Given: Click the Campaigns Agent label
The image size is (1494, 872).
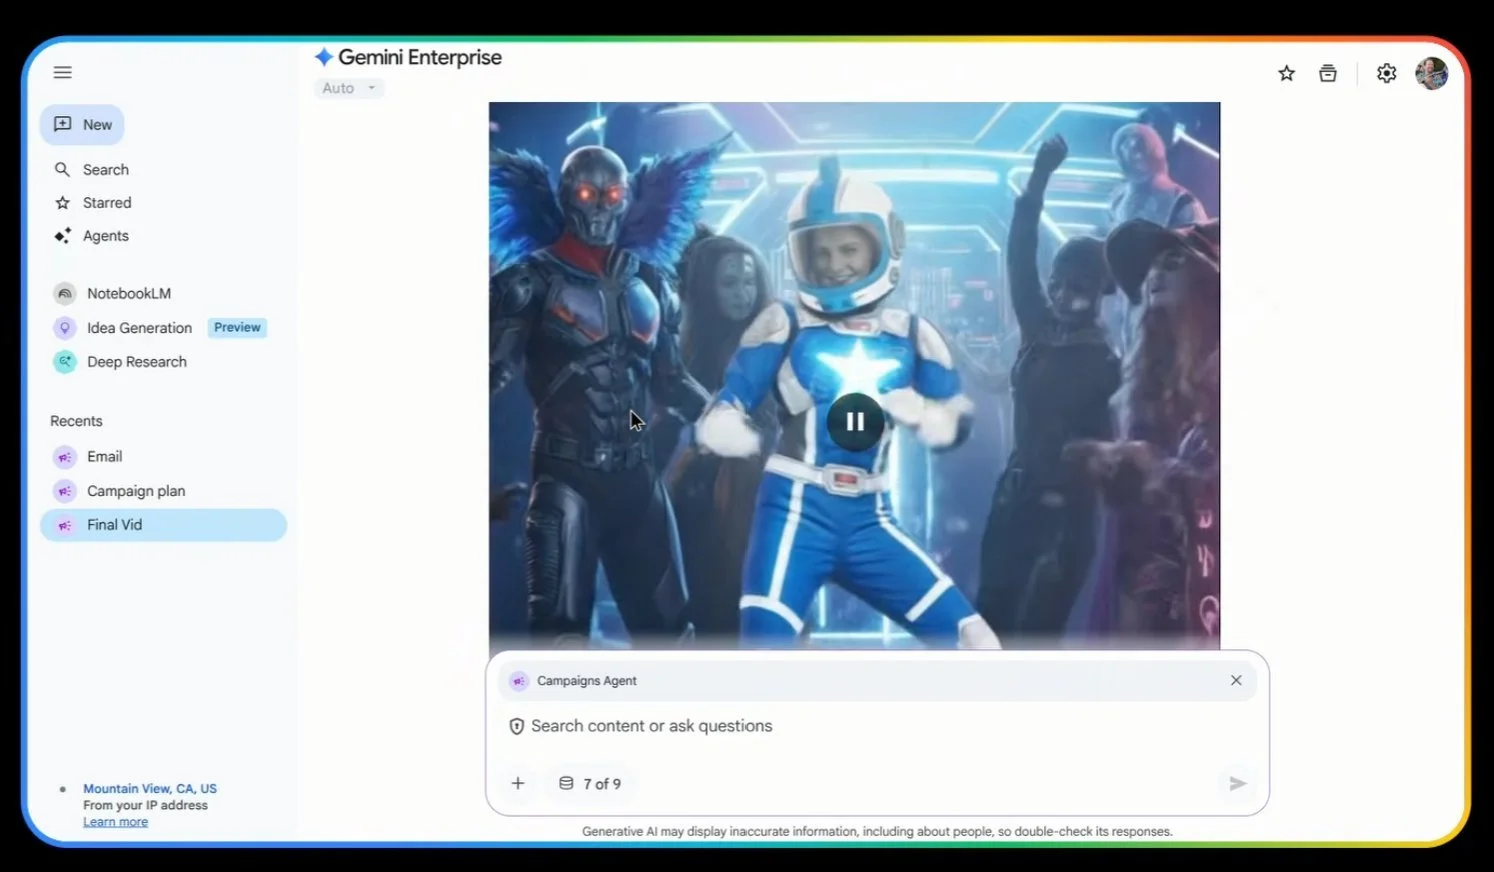Looking at the screenshot, I should coord(587,681).
